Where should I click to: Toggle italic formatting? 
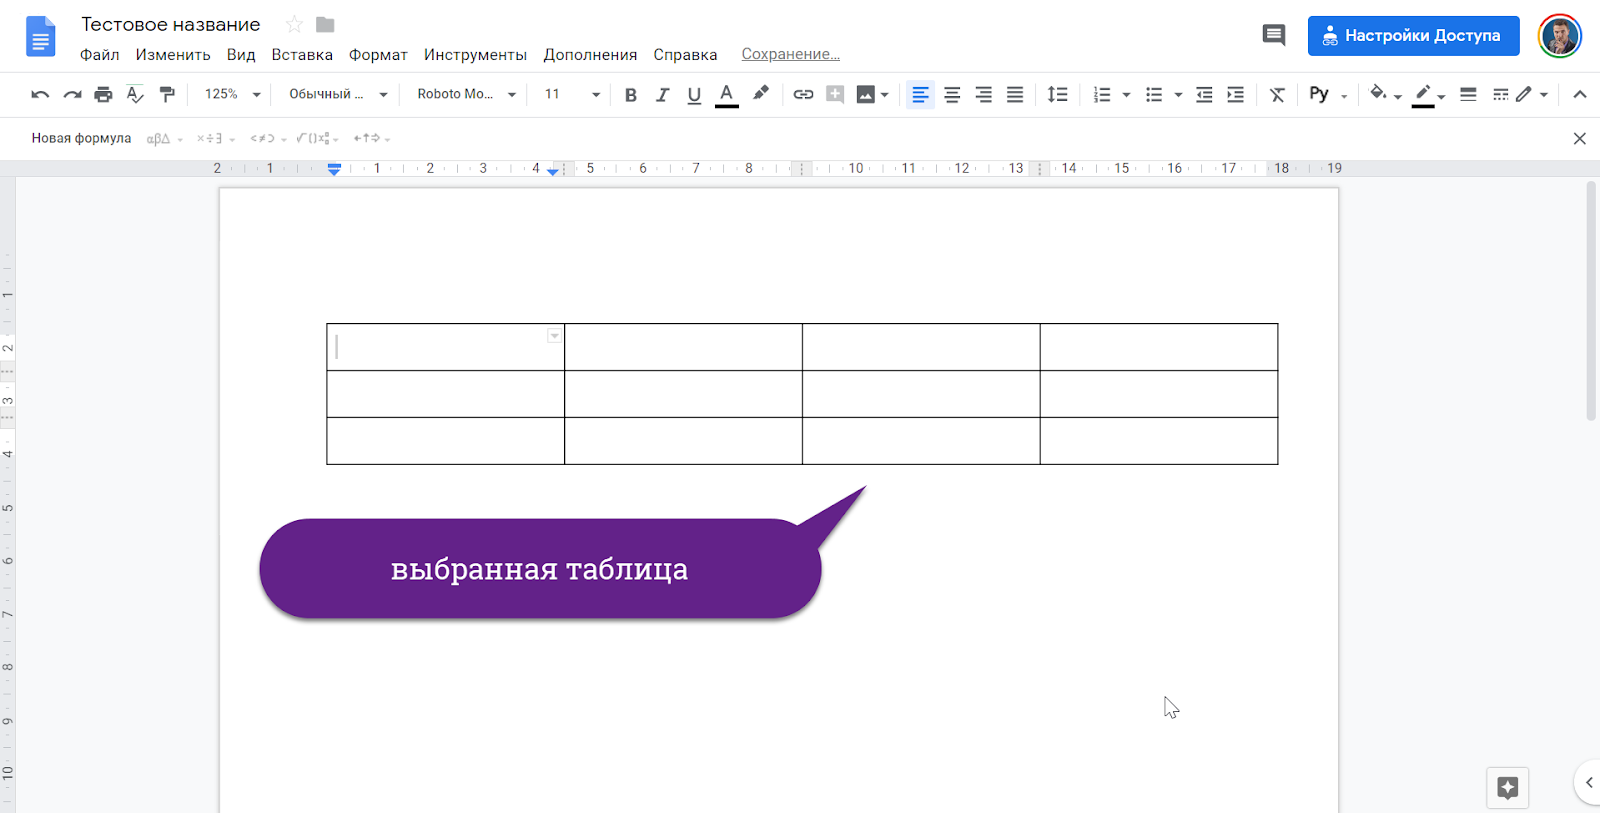(x=662, y=95)
